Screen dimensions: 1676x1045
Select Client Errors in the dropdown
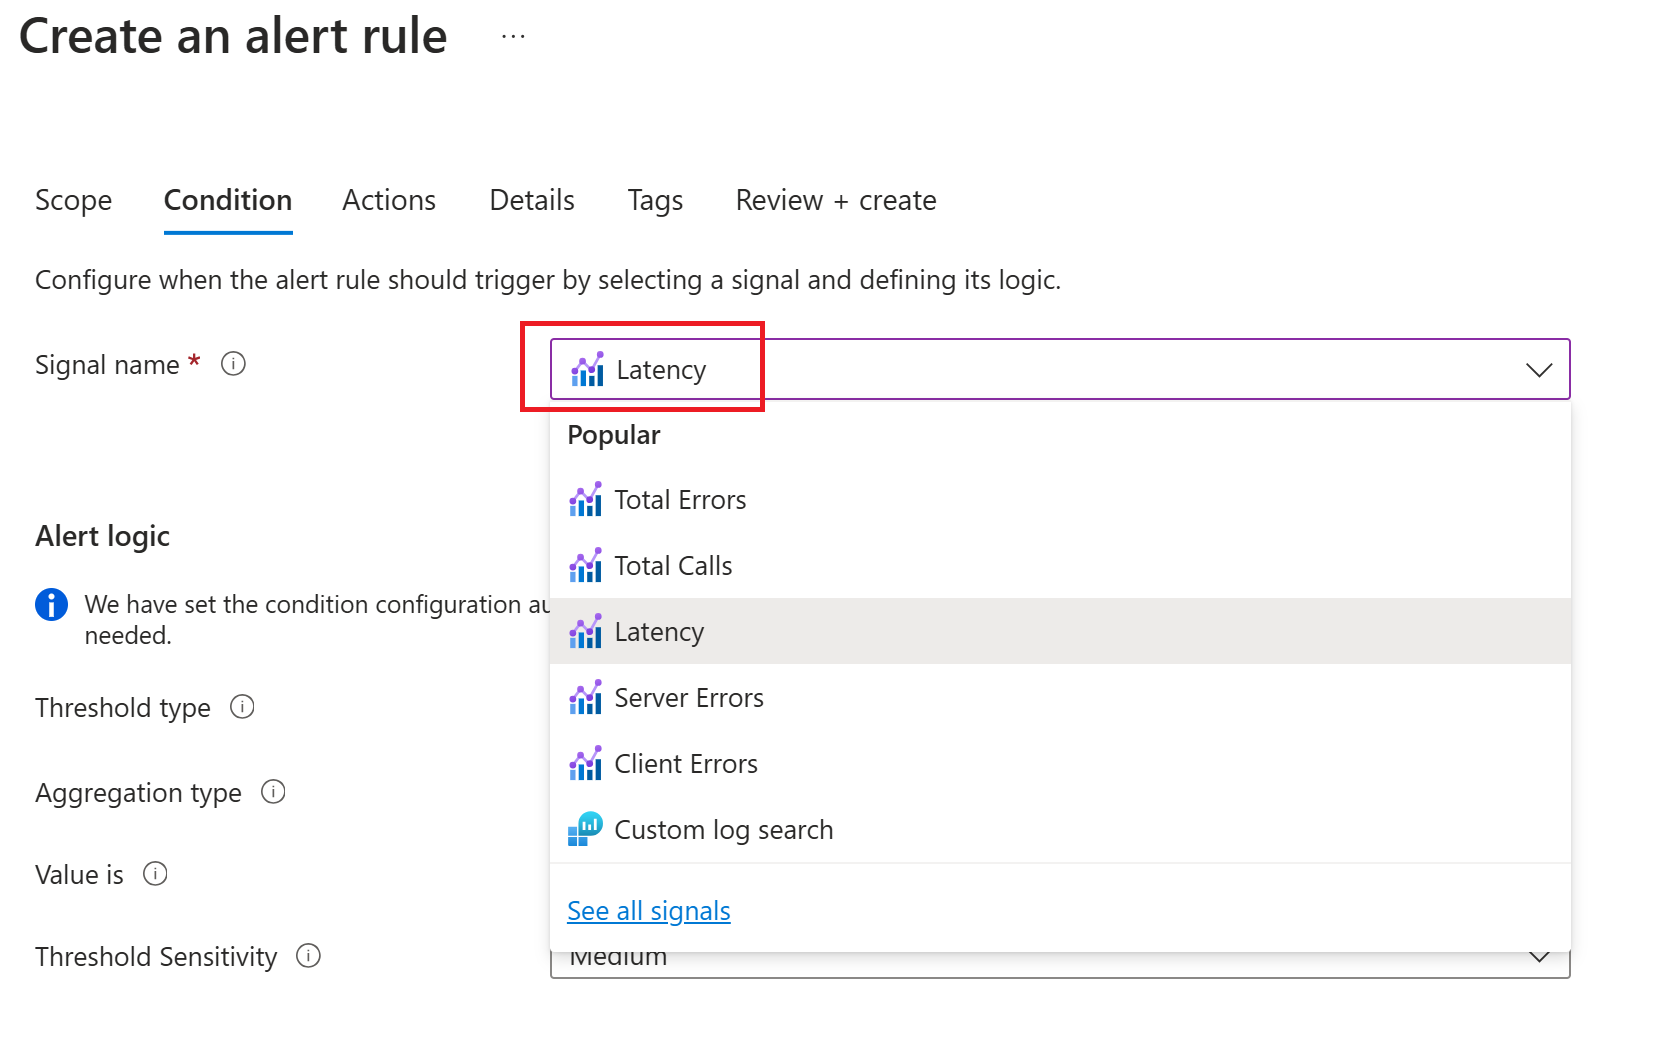point(685,764)
